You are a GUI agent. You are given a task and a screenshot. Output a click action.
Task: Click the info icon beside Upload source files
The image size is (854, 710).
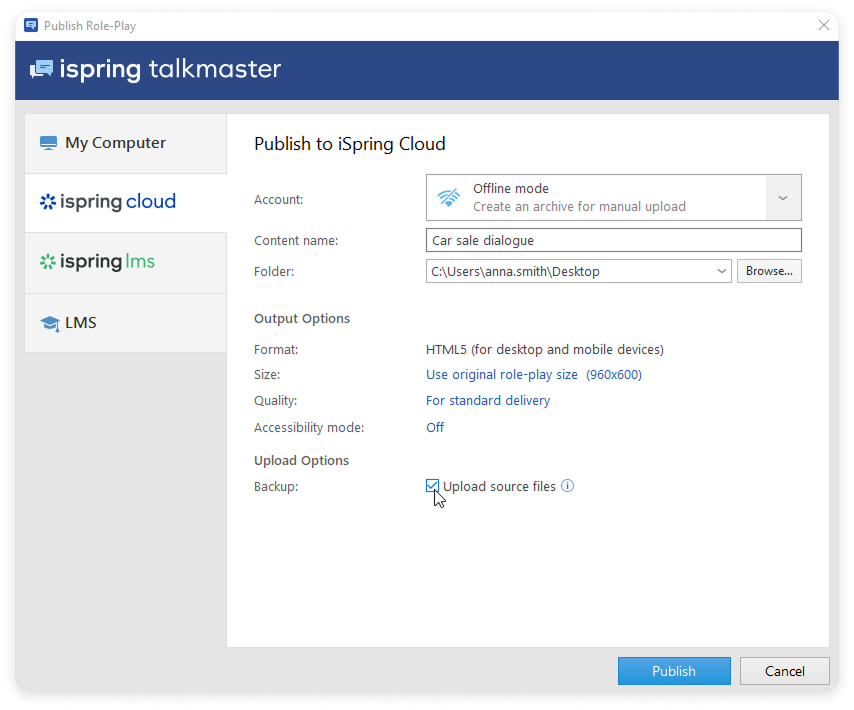click(x=567, y=487)
